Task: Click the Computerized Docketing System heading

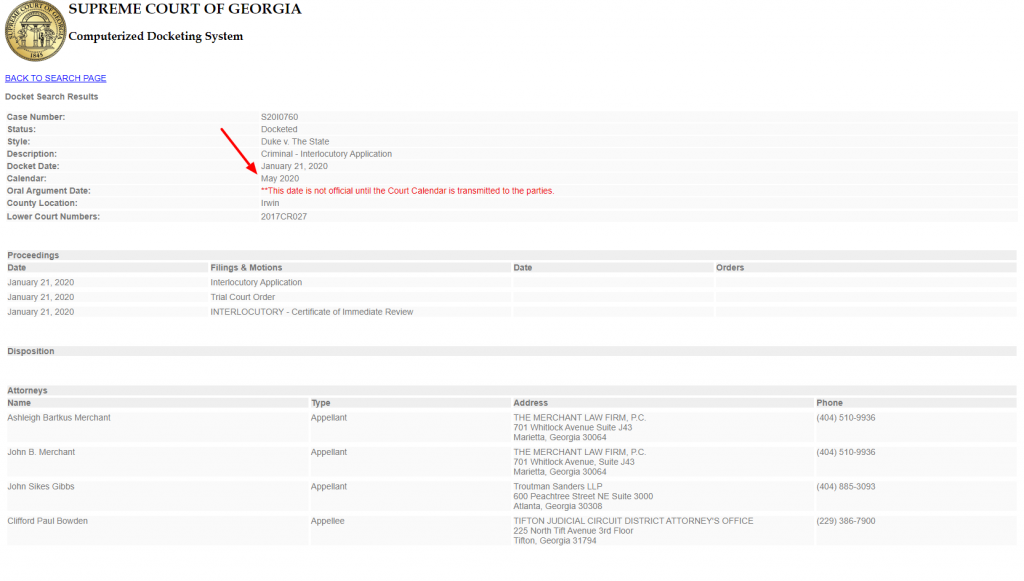Action: (155, 37)
